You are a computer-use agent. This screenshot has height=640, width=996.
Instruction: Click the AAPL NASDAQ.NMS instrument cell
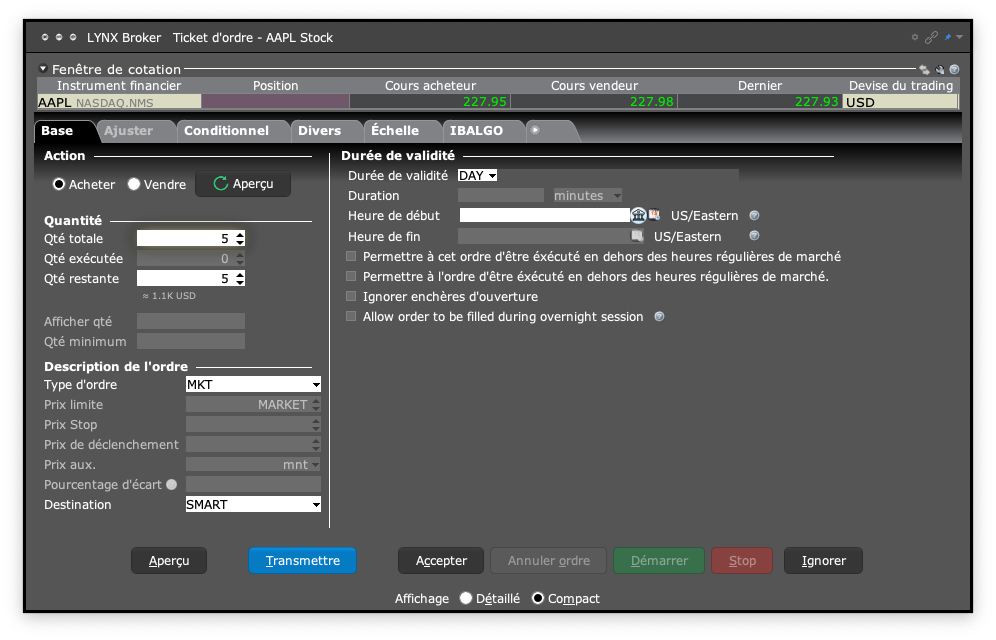click(119, 102)
